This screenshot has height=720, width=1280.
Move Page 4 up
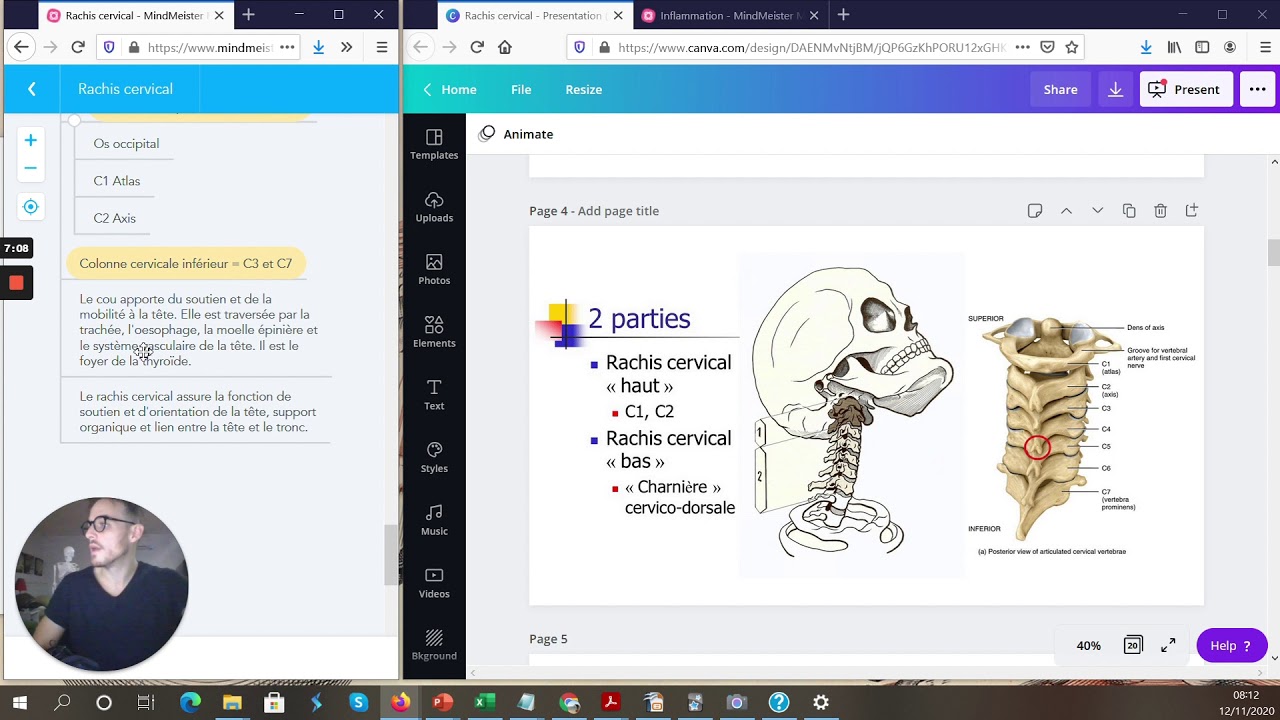pos(1066,211)
